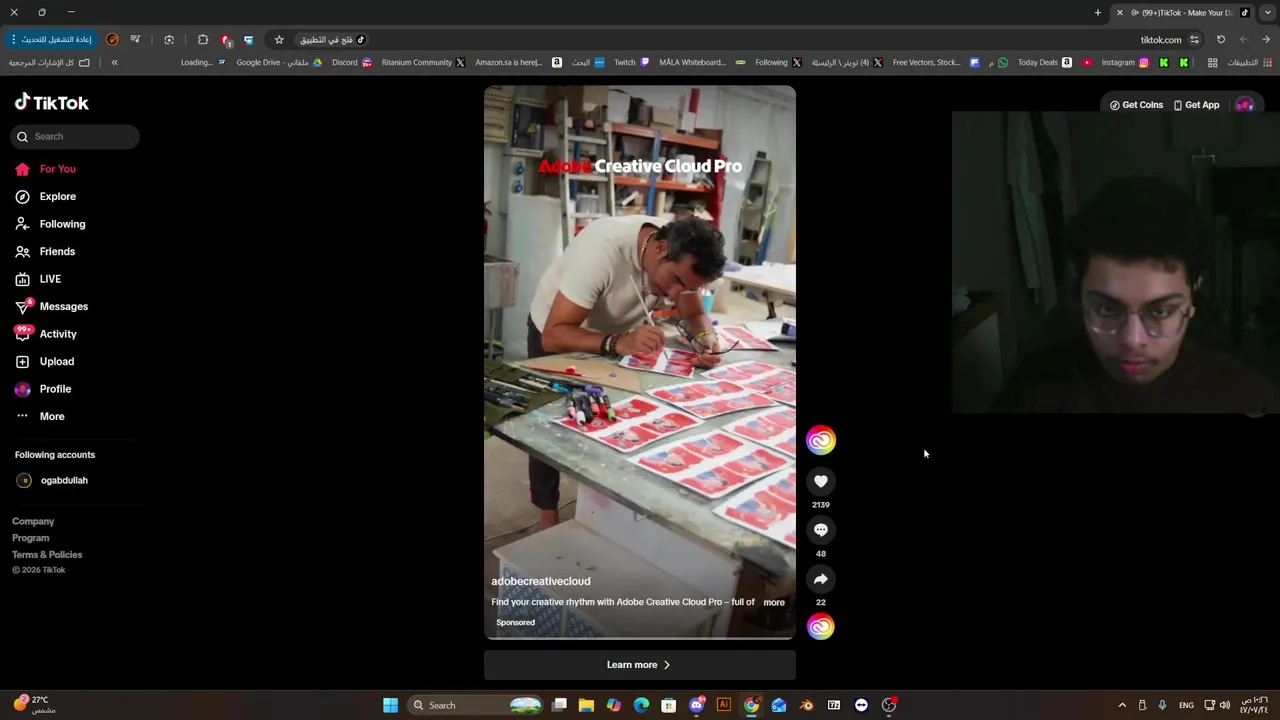Show hidden system tray icons
Screen dimensions: 1280x720
1122,706
